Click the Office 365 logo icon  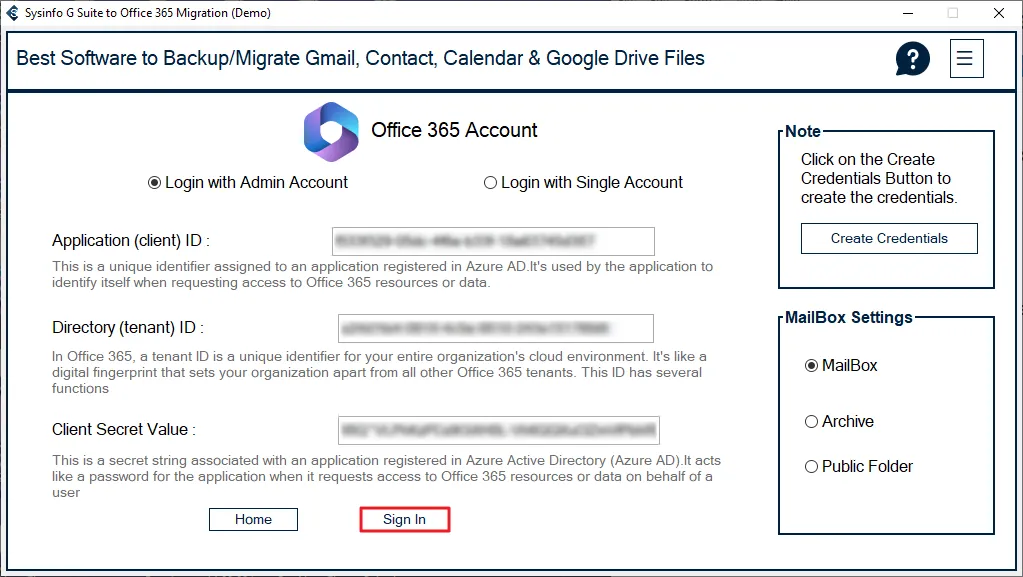(331, 131)
